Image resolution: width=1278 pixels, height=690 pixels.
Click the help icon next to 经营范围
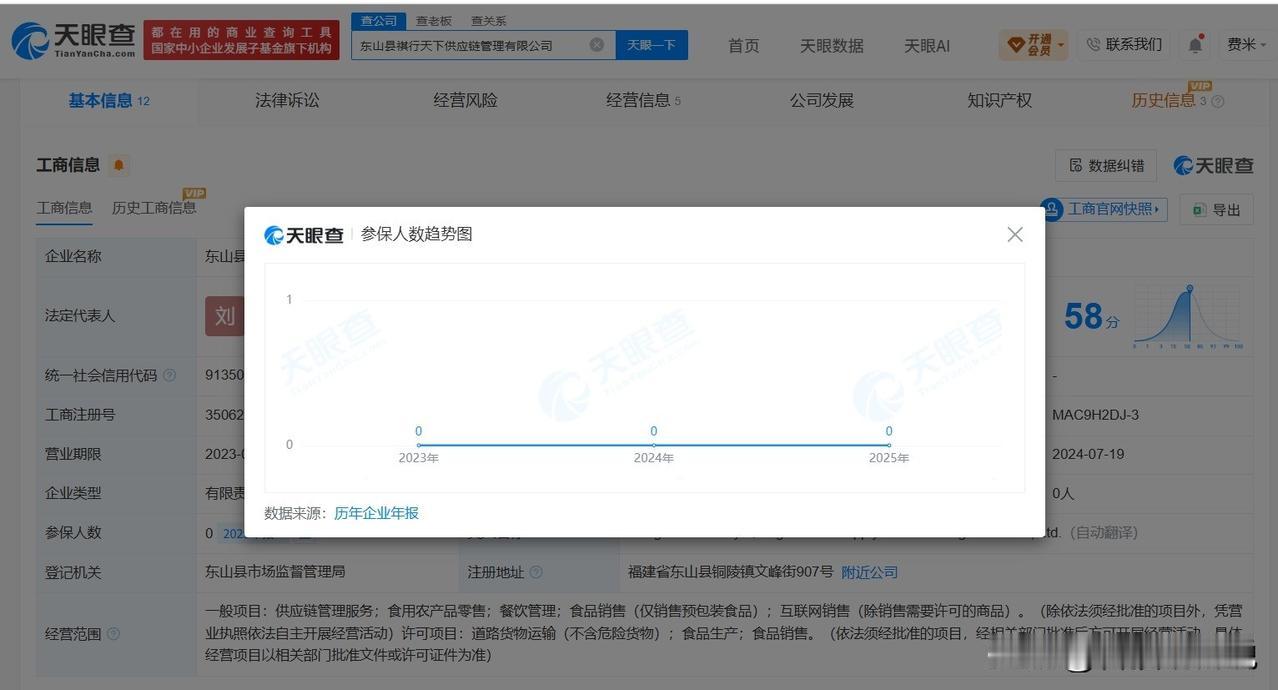click(x=113, y=634)
